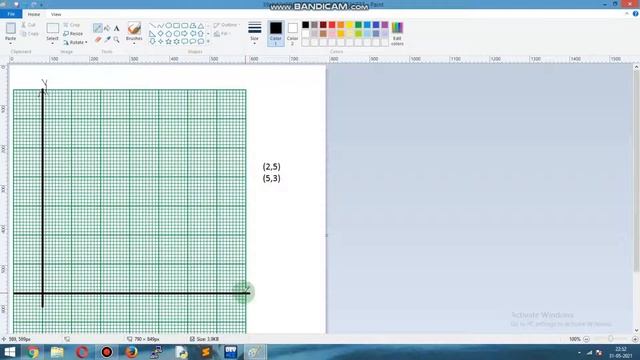Choose the Down arrow shape
The height and width of the screenshot is (360, 640).
coord(152,42)
